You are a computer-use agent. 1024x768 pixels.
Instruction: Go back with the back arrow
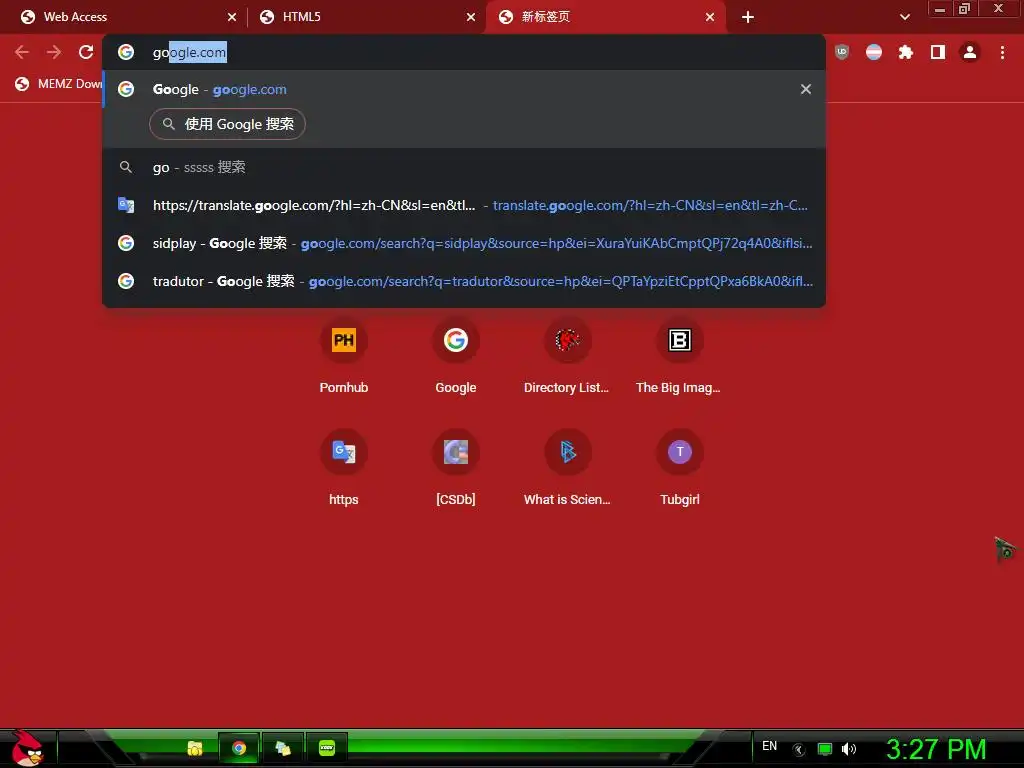pyautogui.click(x=22, y=52)
